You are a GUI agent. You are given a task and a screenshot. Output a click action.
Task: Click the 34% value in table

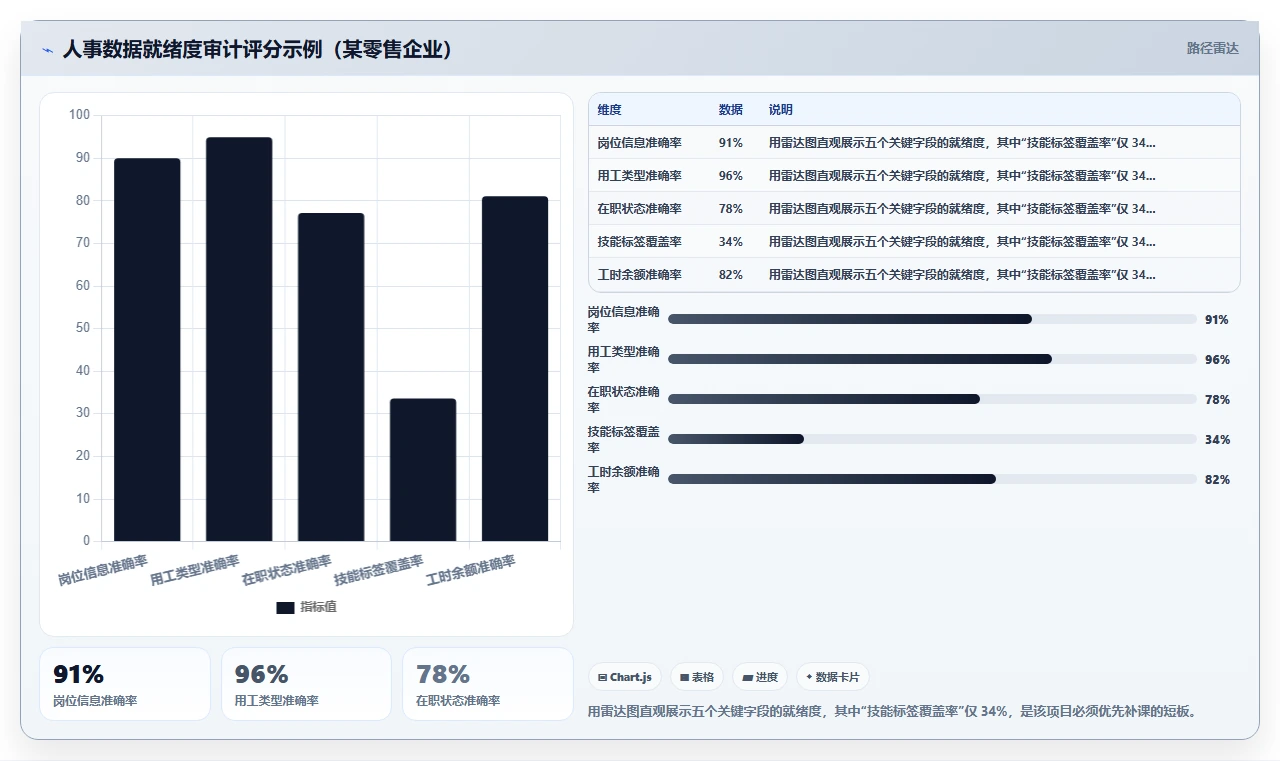(x=731, y=242)
